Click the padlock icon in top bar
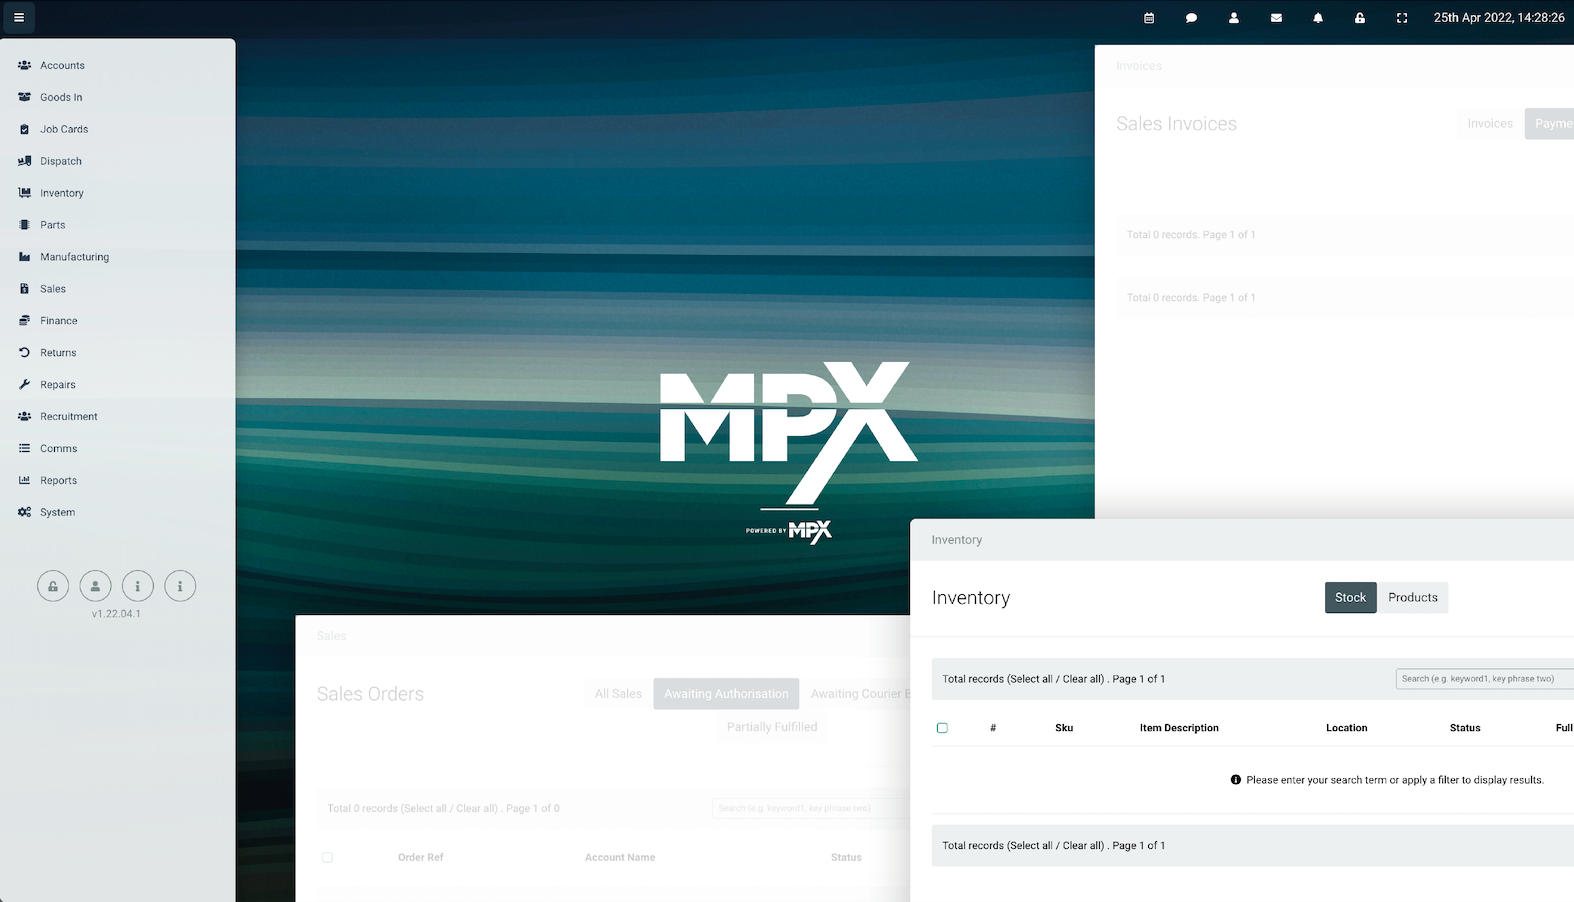 (1360, 18)
